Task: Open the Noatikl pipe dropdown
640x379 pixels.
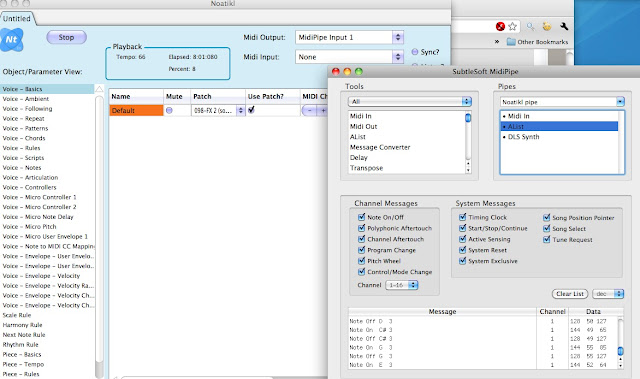Action: coord(562,102)
